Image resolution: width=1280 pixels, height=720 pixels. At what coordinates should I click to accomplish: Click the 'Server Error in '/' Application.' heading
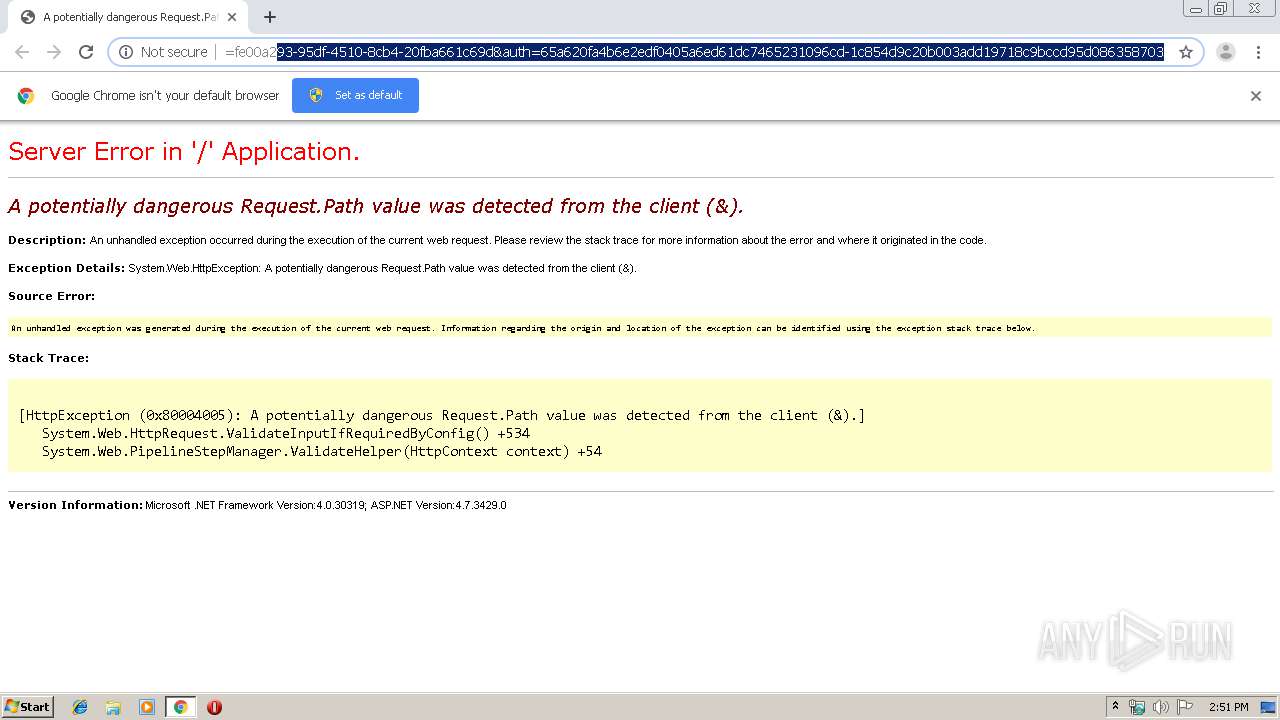point(184,152)
